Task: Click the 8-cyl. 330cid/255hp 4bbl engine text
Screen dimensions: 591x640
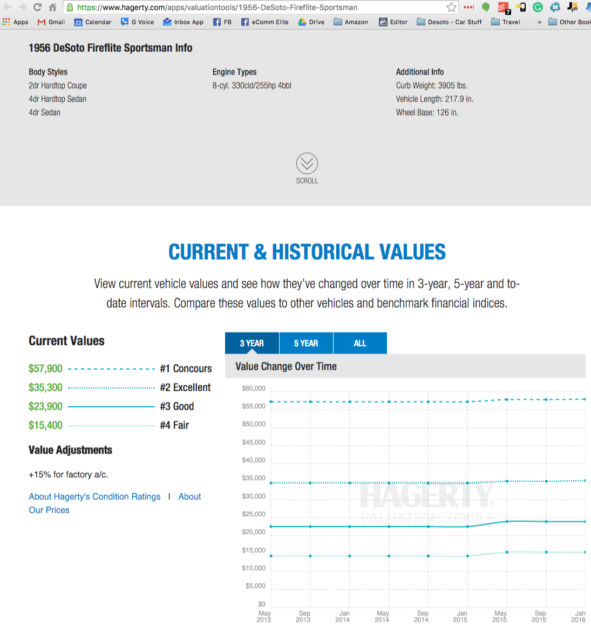Action: (252, 85)
